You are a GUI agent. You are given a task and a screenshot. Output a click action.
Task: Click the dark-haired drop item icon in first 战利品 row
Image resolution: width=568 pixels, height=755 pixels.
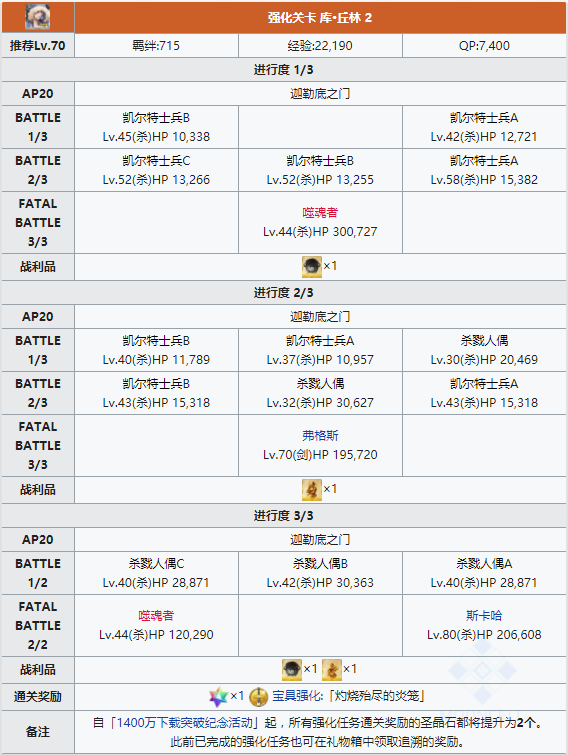(311, 267)
